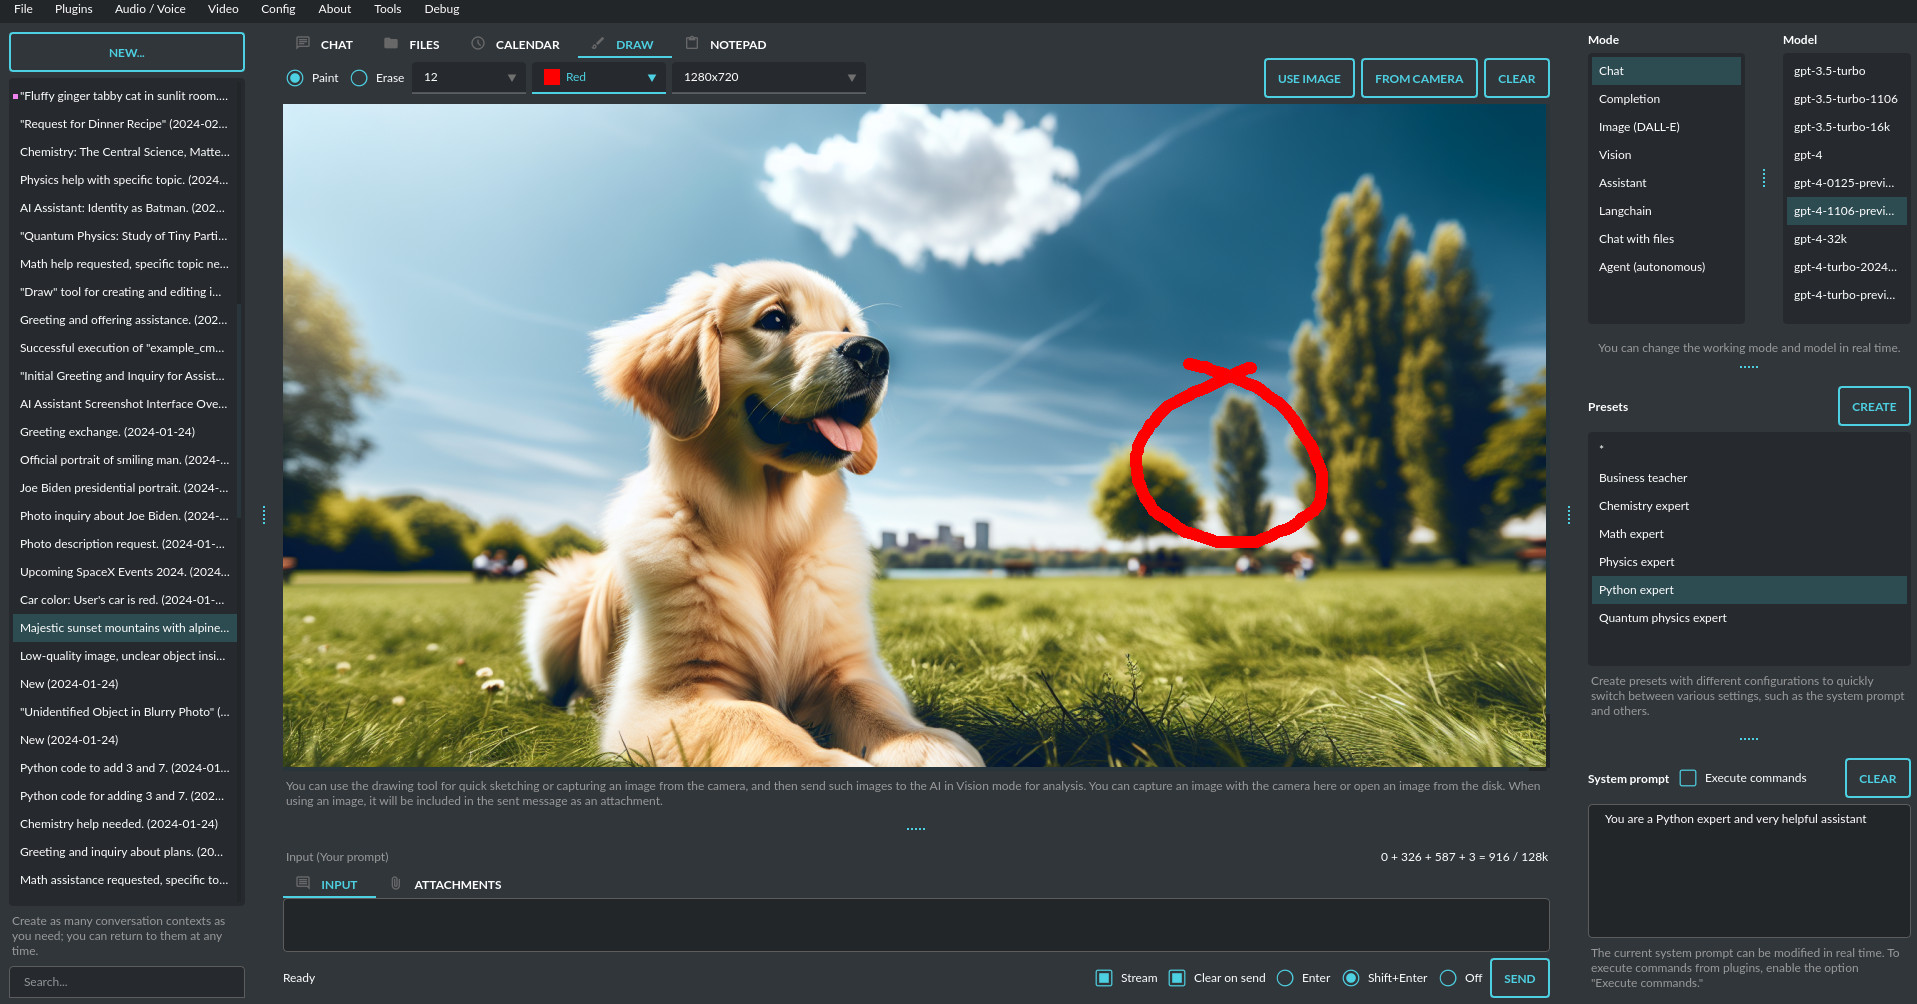Open Notepad via its clipboard icon
1917x1004 pixels.
tap(691, 43)
